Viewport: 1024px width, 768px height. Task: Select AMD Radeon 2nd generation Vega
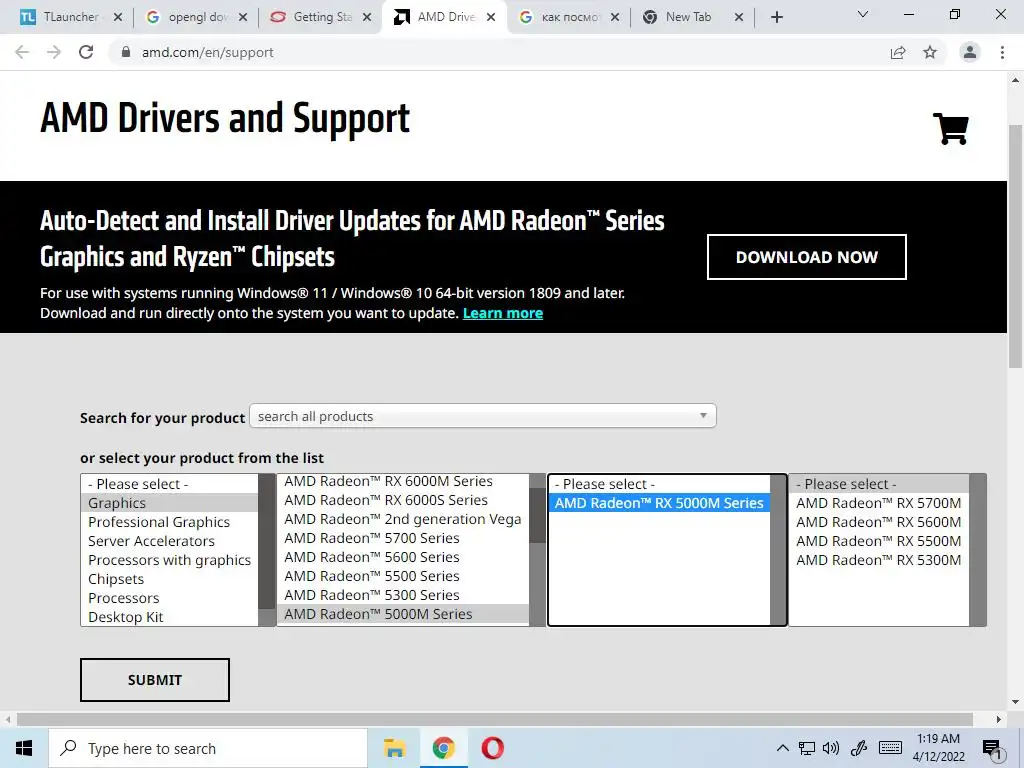(x=403, y=519)
